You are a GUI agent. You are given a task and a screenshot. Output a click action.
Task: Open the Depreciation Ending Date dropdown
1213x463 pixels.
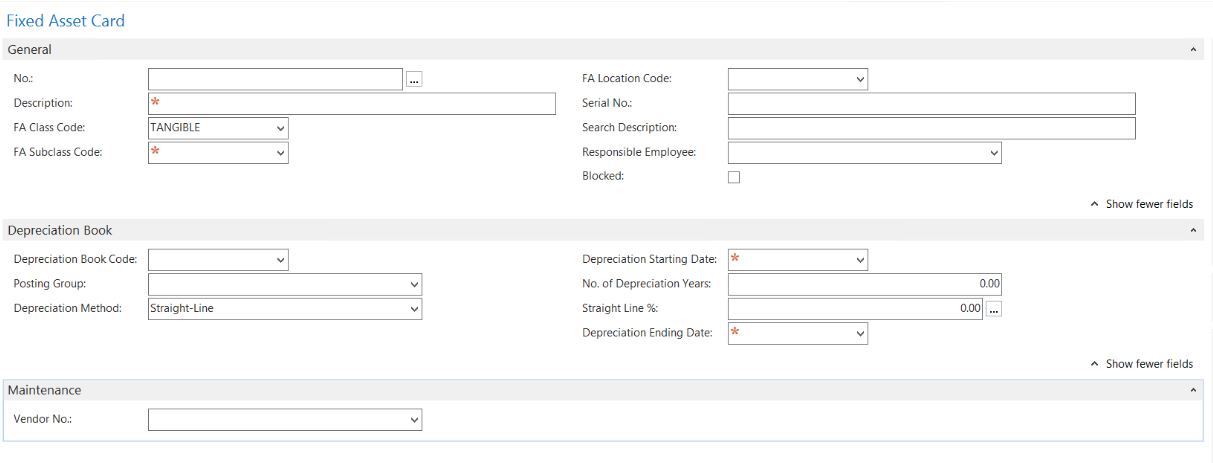click(859, 334)
